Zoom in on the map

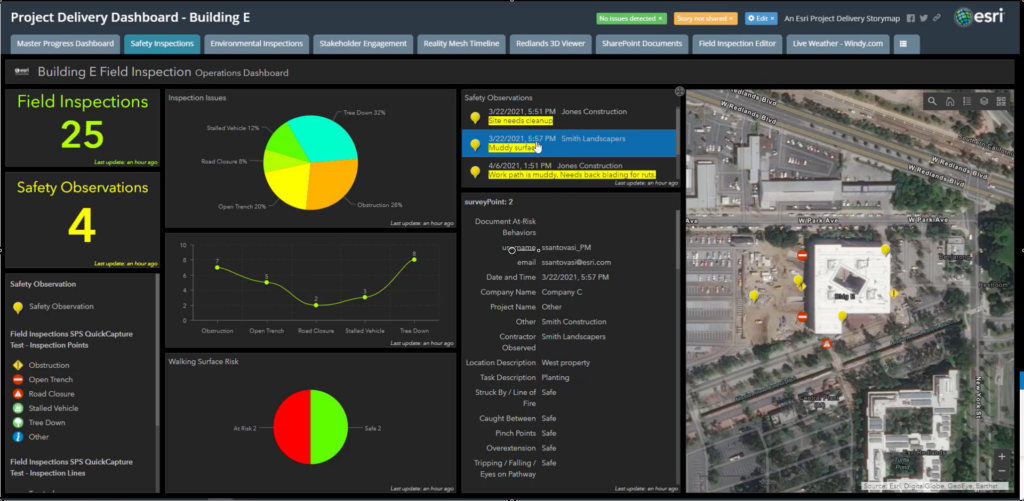[1002, 457]
